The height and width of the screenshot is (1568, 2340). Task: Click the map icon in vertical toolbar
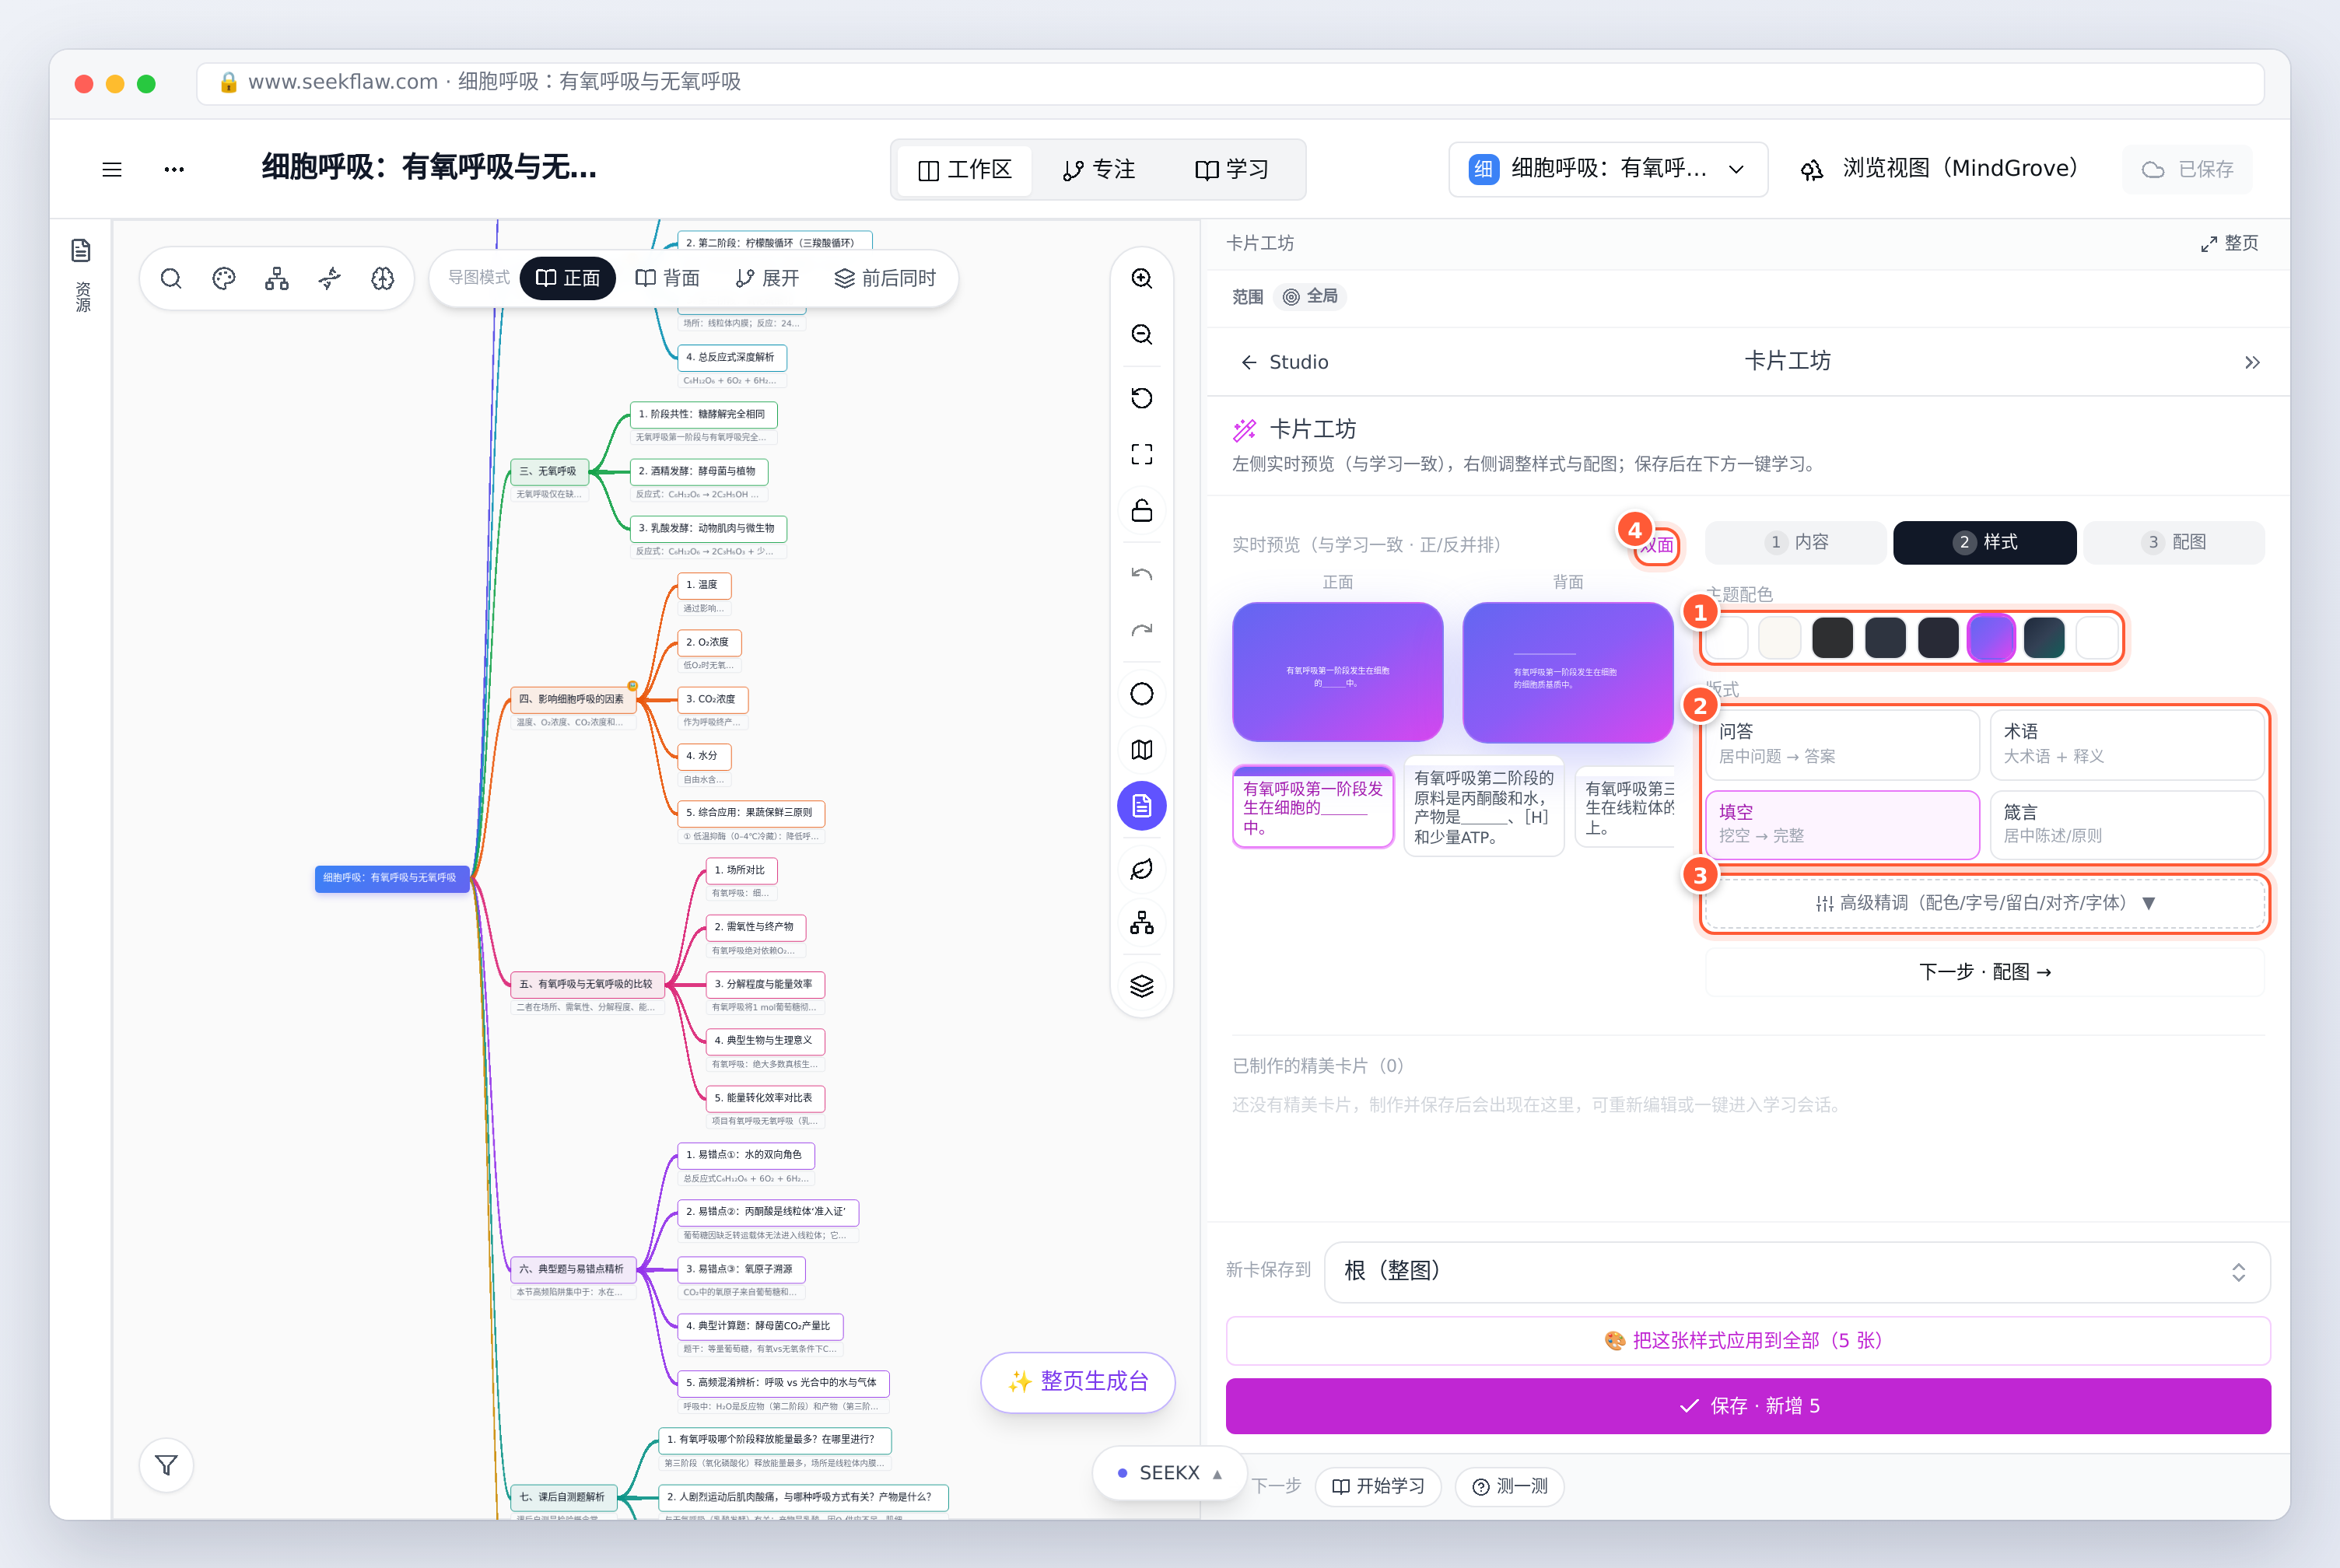(1141, 749)
